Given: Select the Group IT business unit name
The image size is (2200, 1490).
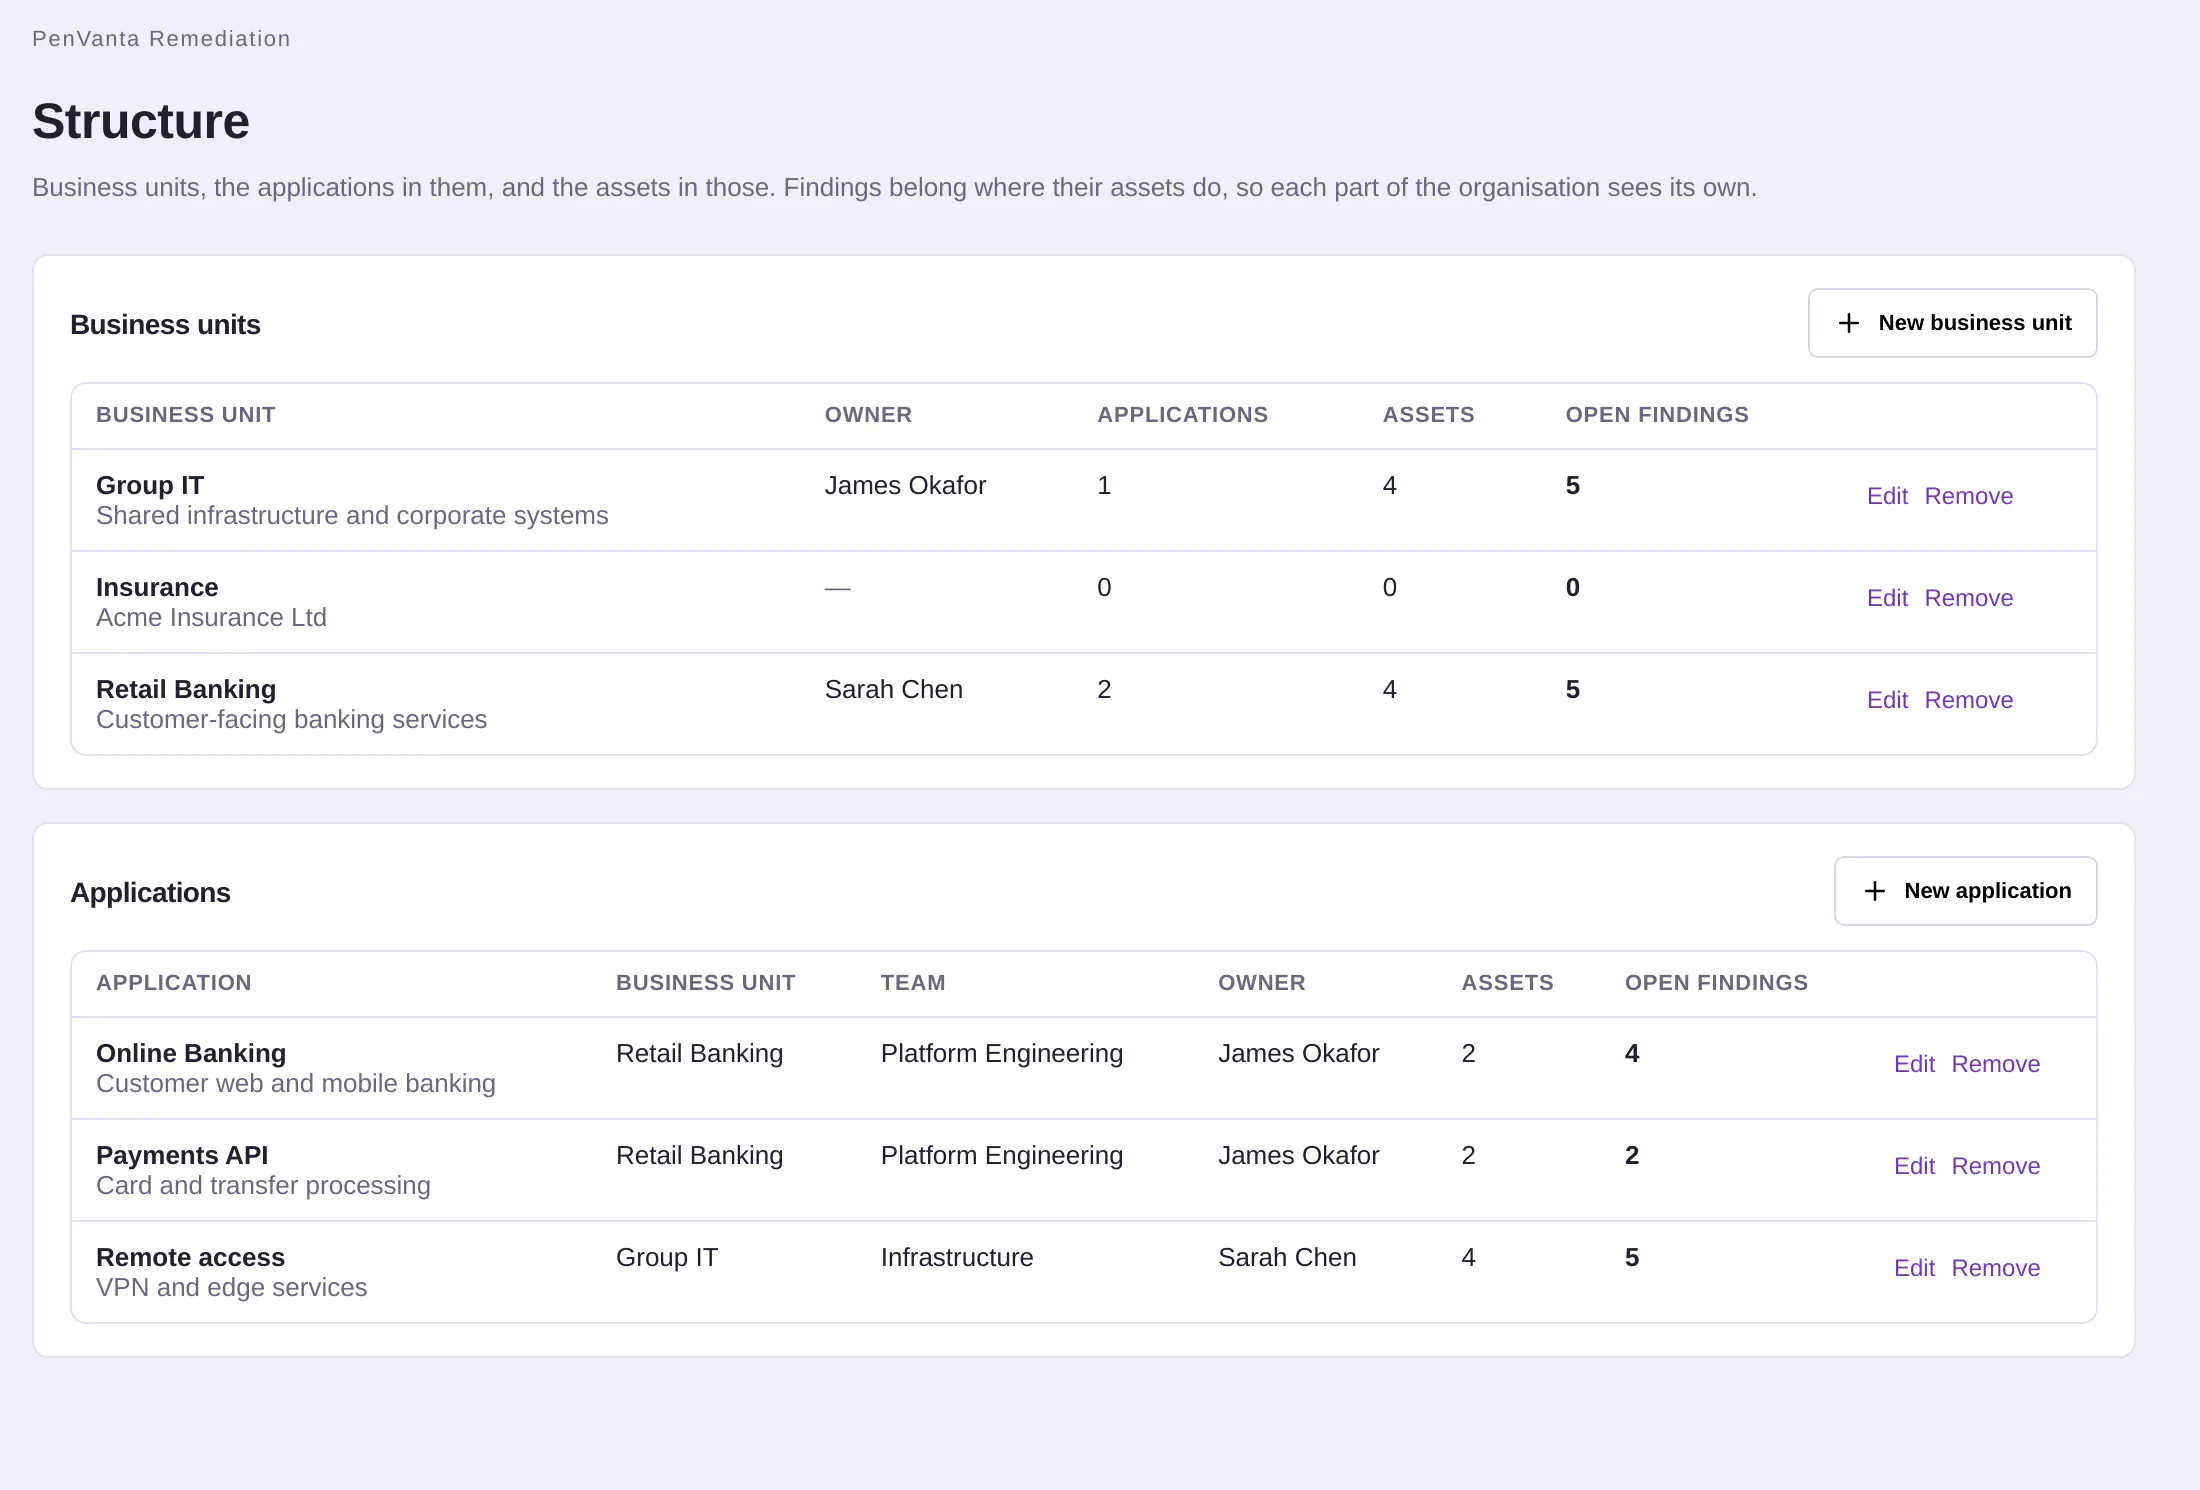Looking at the screenshot, I should click(150, 485).
